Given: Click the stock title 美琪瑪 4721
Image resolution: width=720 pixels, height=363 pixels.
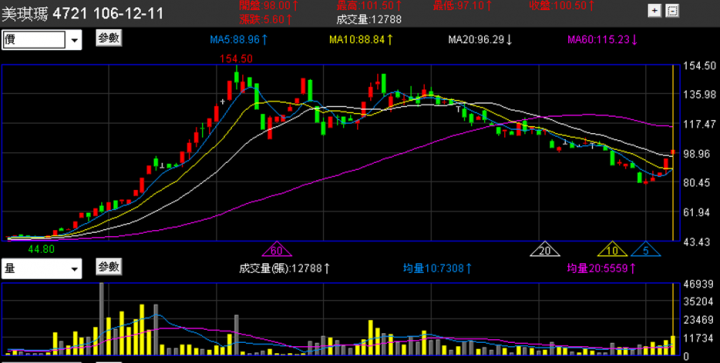Looking at the screenshot, I should click(45, 14).
